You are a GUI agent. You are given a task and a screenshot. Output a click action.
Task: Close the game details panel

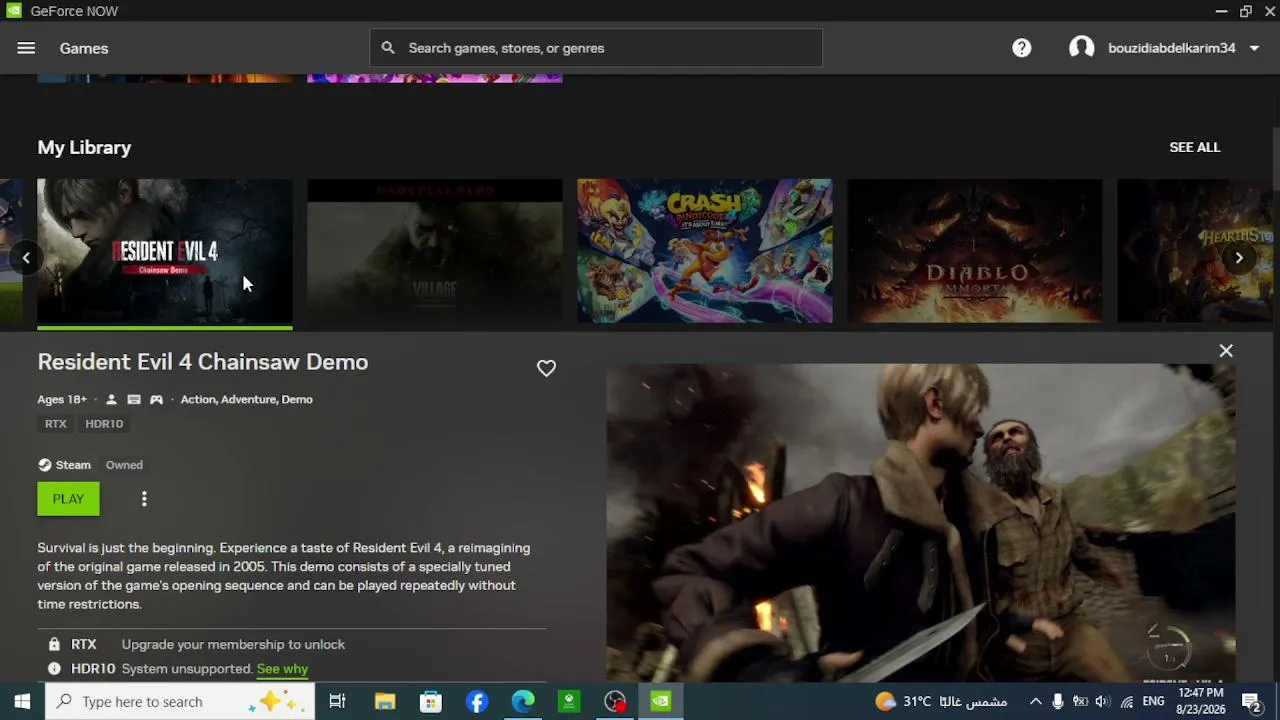1226,351
